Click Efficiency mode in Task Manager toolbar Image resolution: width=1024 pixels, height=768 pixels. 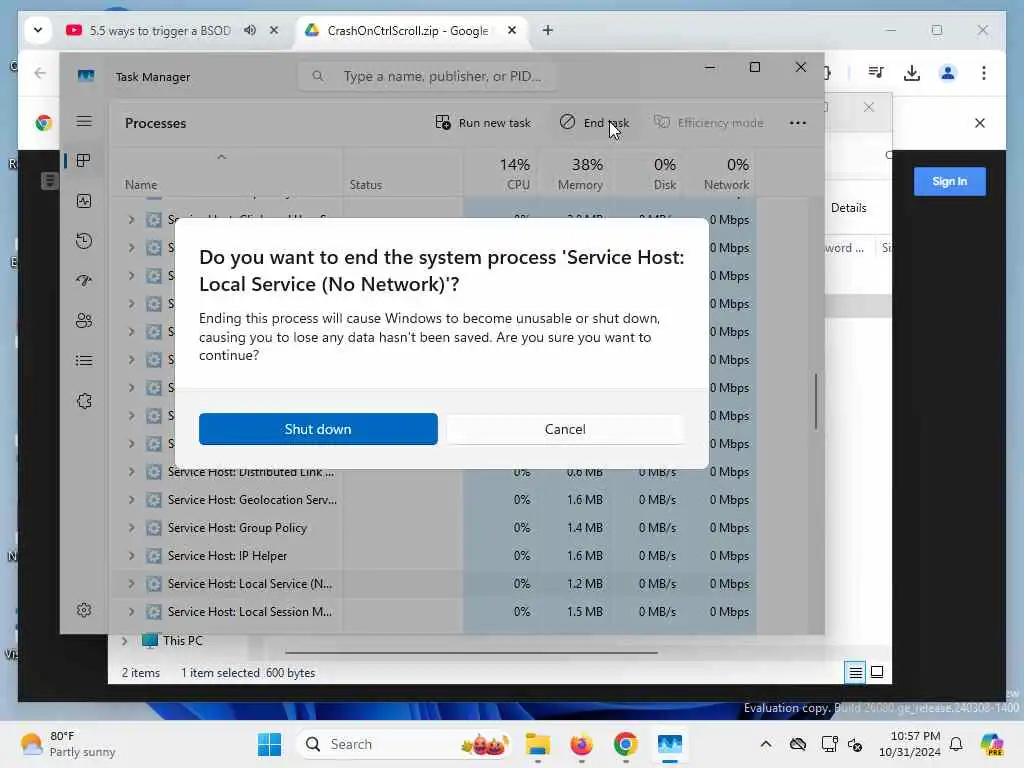pyautogui.click(x=709, y=123)
